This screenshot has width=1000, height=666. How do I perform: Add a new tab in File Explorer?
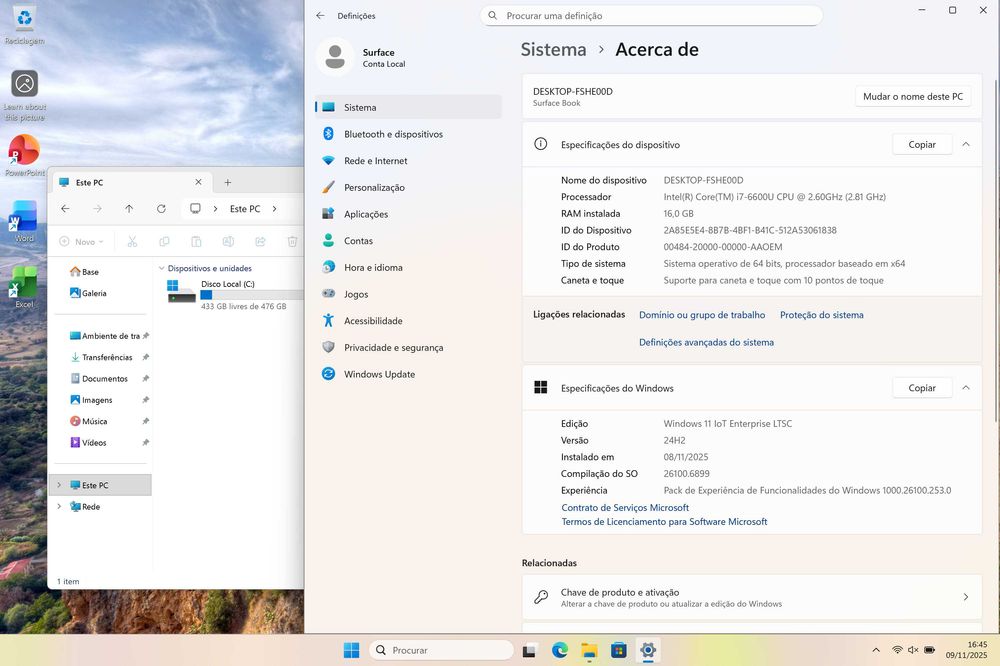tap(228, 182)
